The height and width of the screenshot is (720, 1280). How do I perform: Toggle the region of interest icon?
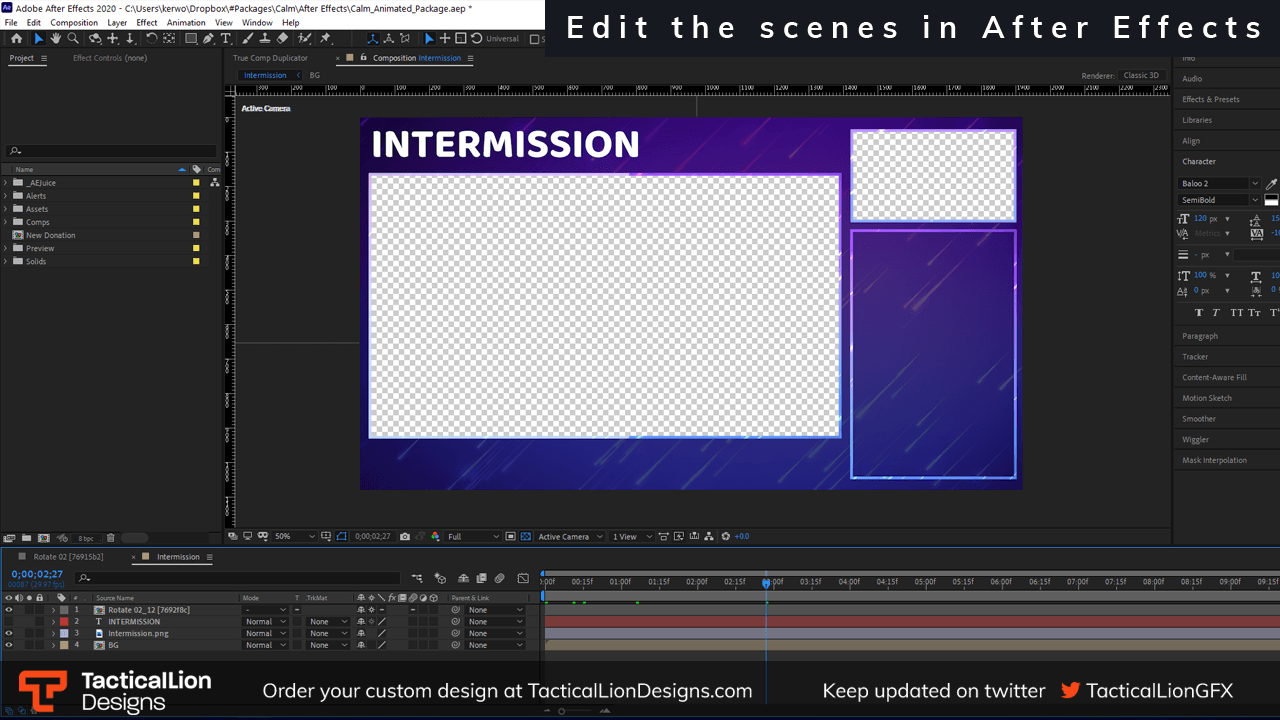[511, 536]
